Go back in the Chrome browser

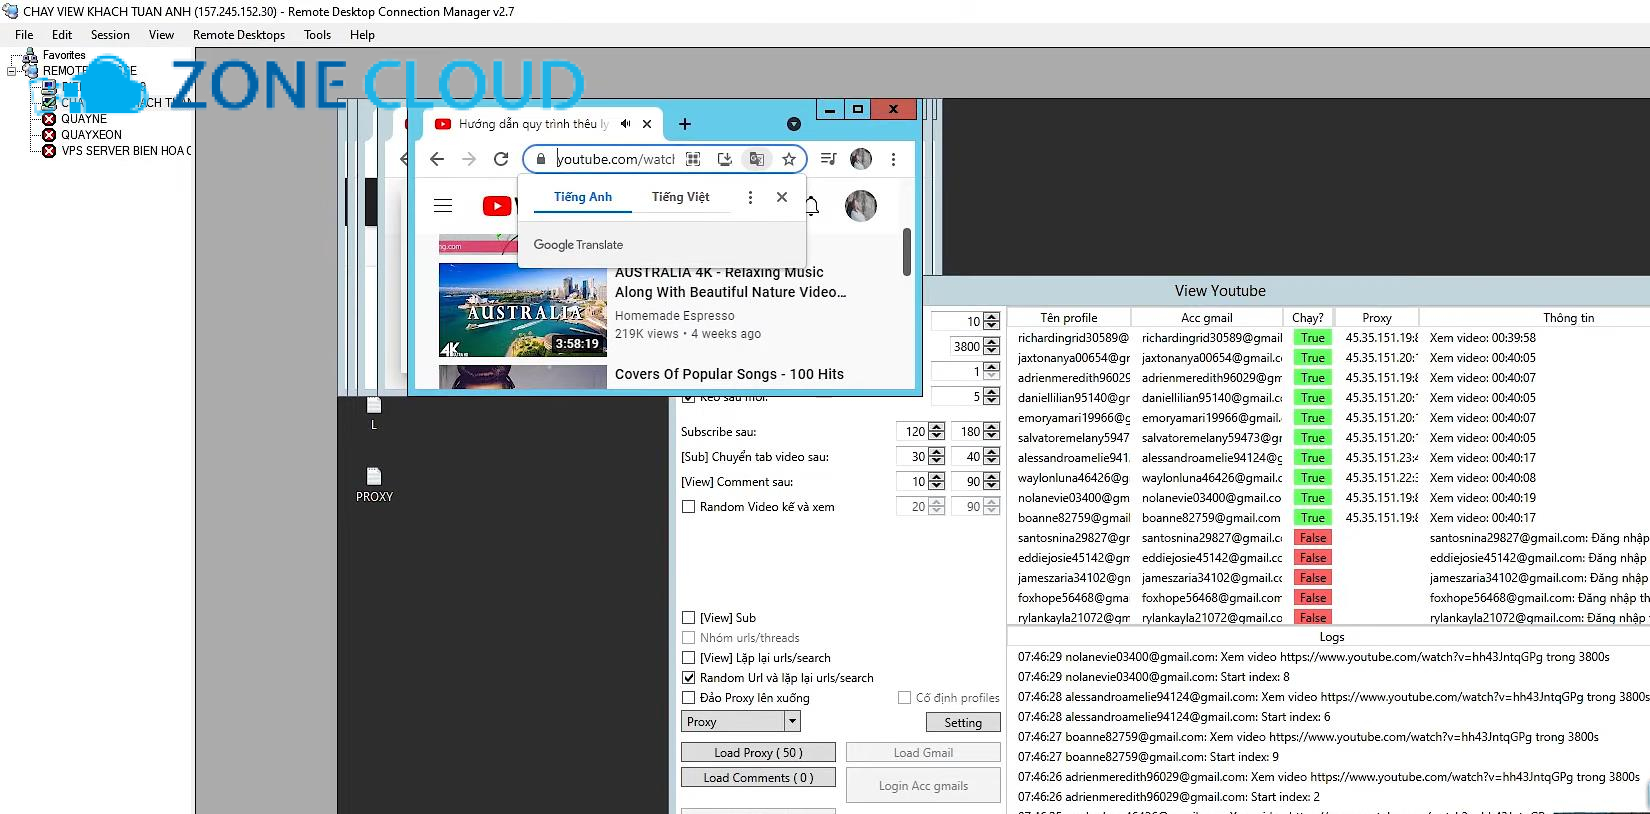[x=437, y=159]
